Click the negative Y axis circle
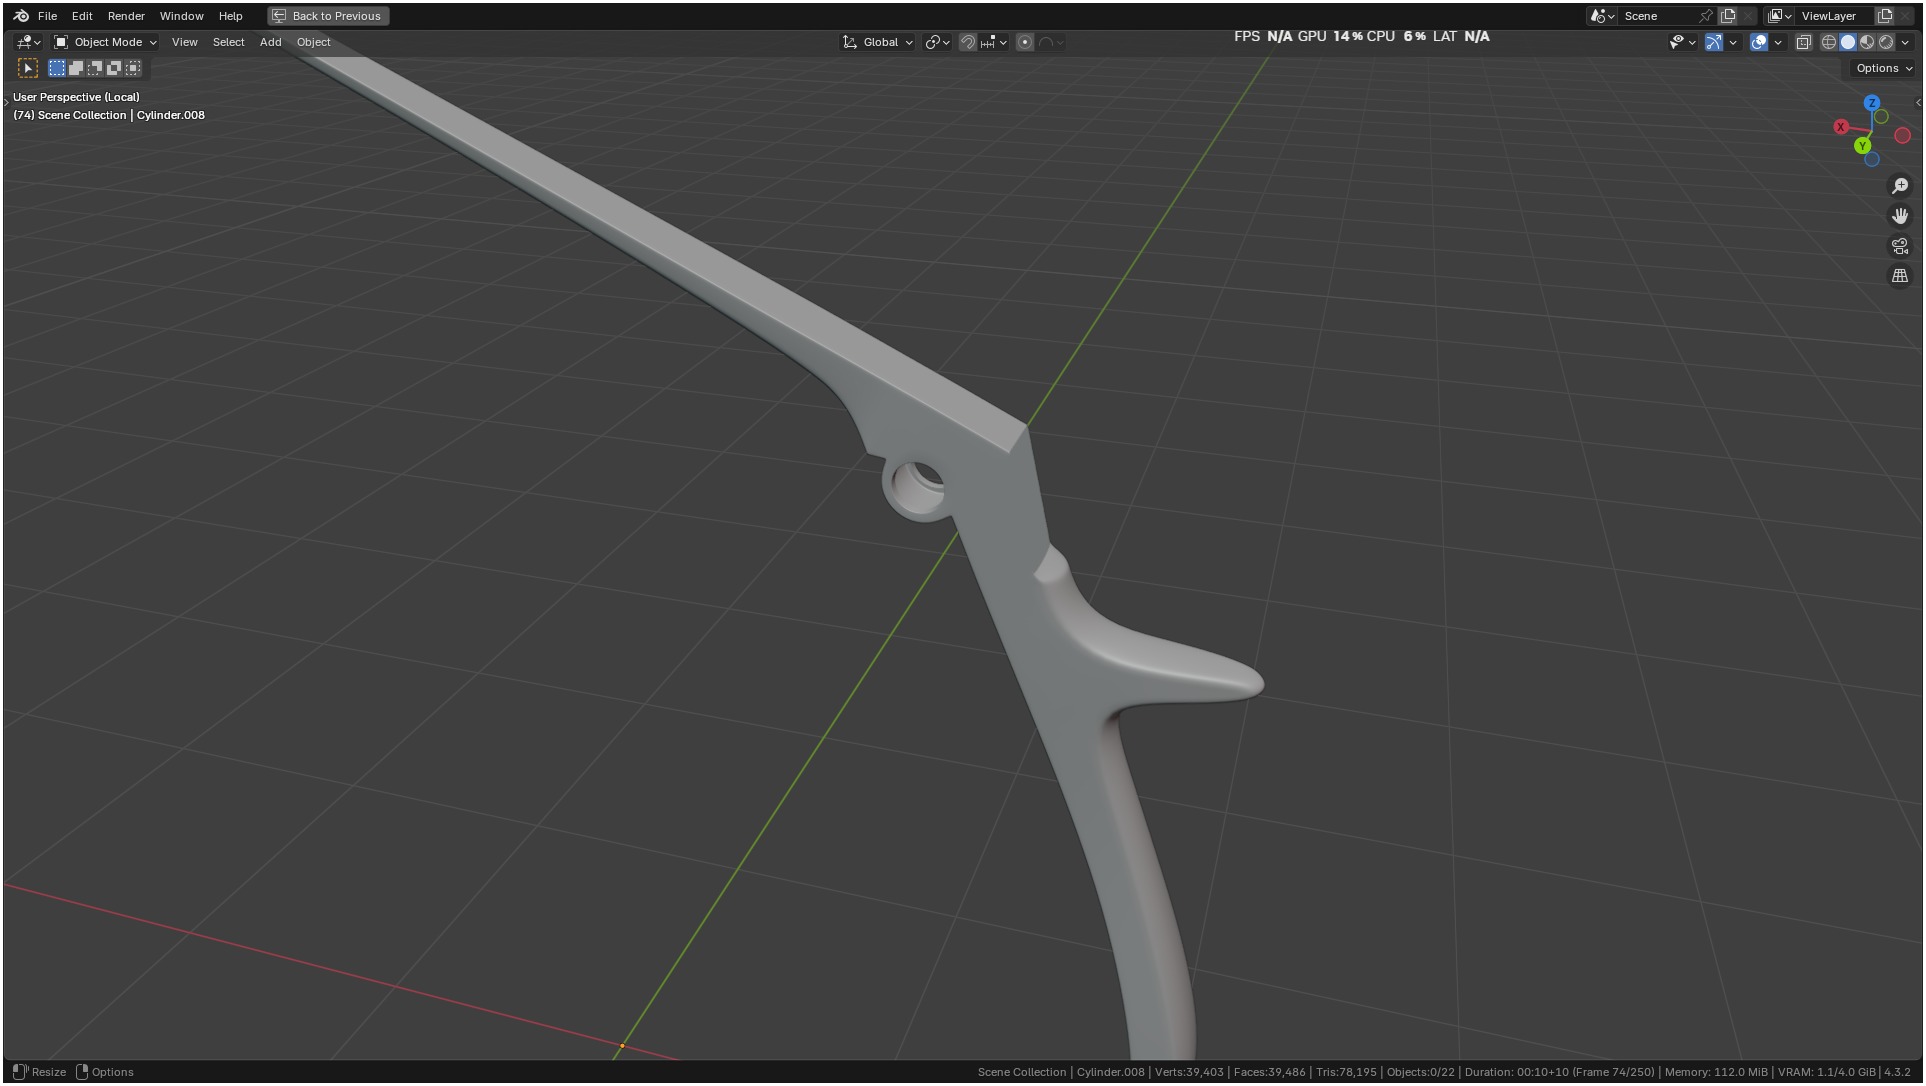Viewport: 1926px width, 1086px height. (x=1881, y=117)
